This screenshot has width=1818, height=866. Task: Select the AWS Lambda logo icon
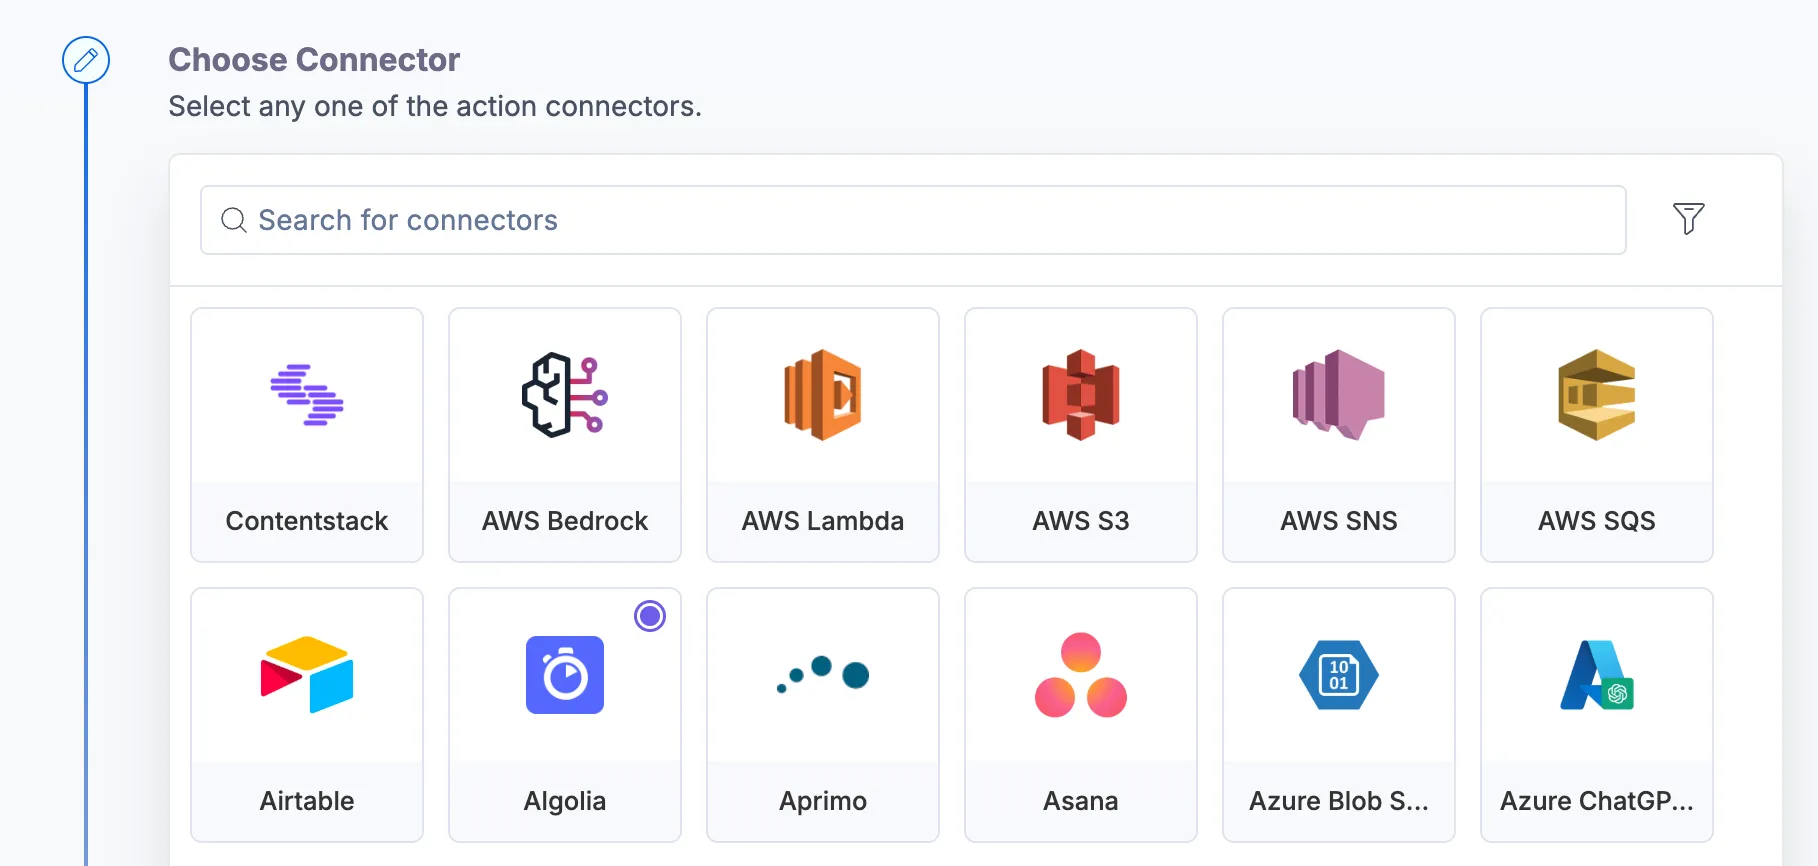point(823,395)
